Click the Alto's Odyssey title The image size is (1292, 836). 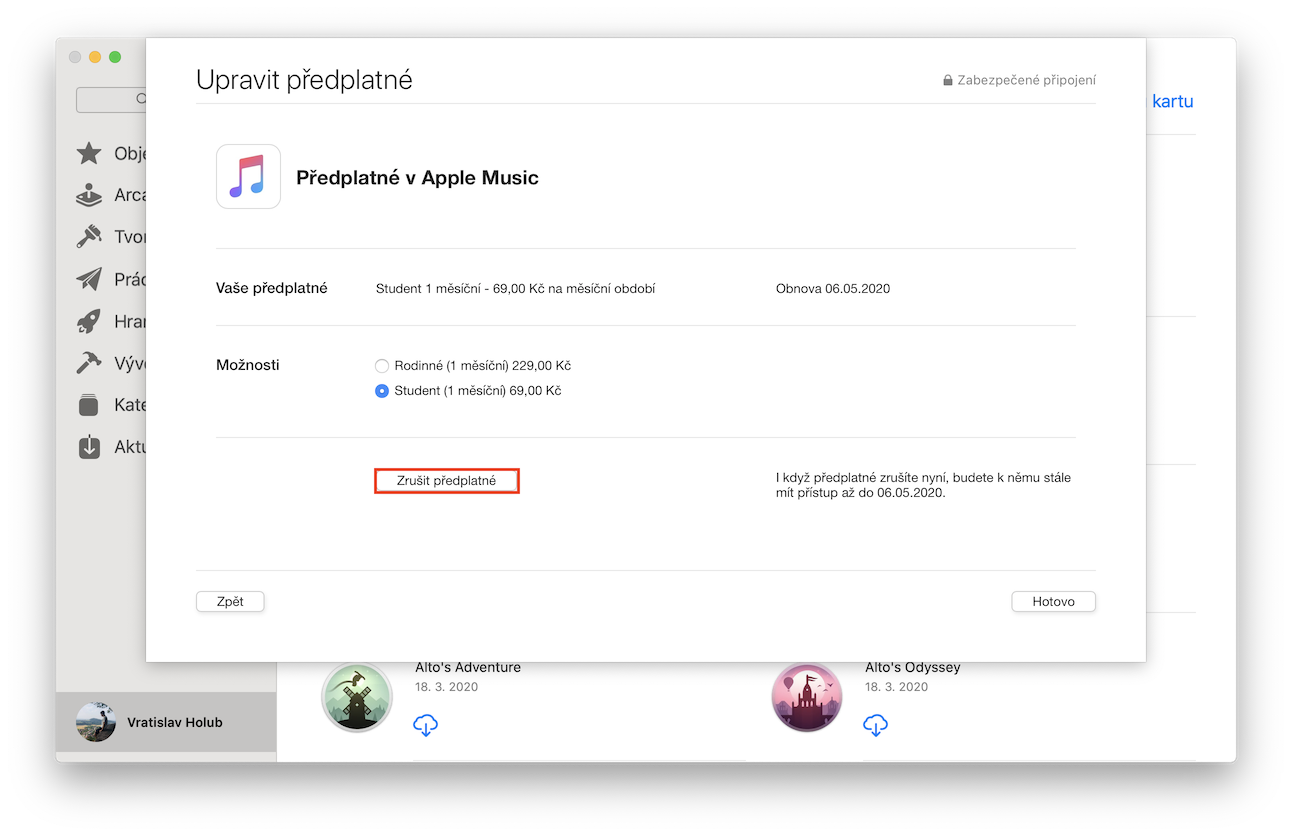point(913,668)
